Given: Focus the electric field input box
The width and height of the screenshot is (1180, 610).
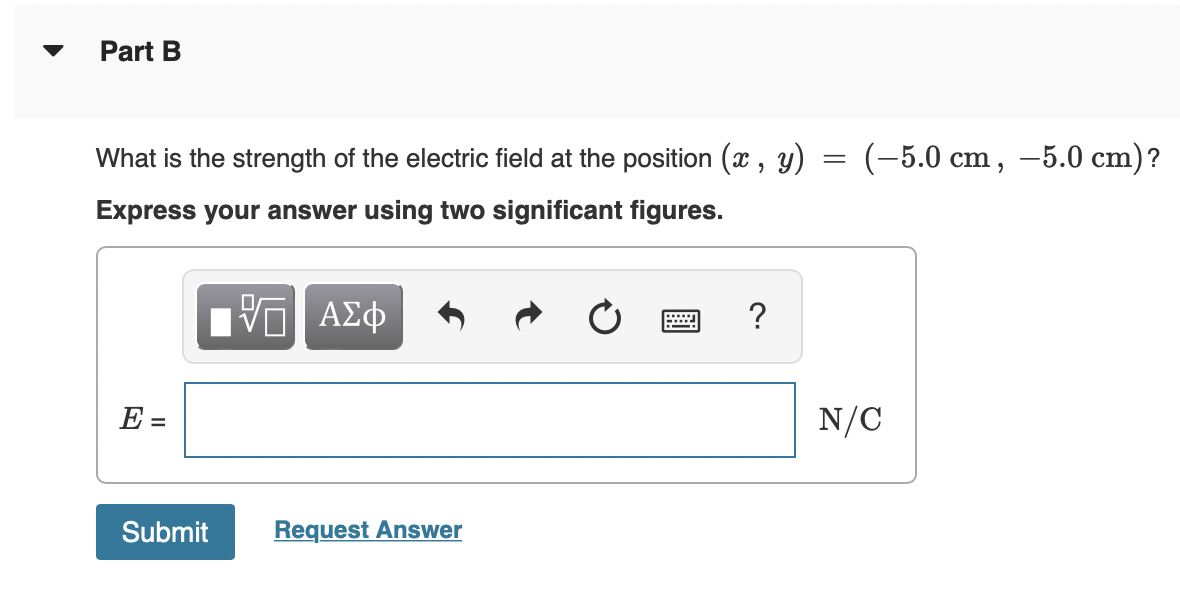Looking at the screenshot, I should point(489,420).
